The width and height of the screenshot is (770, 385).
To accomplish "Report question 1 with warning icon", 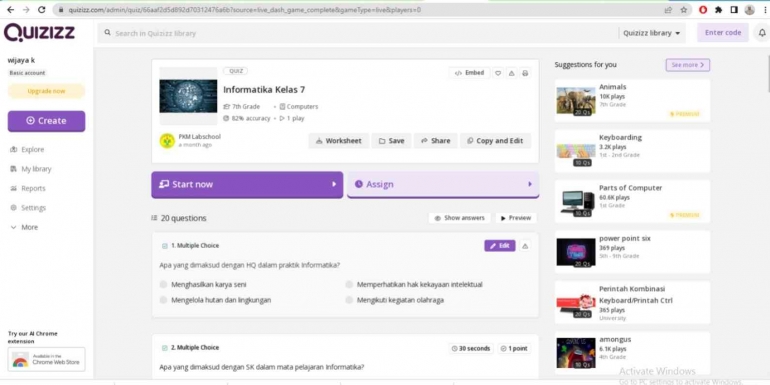I will [525, 246].
